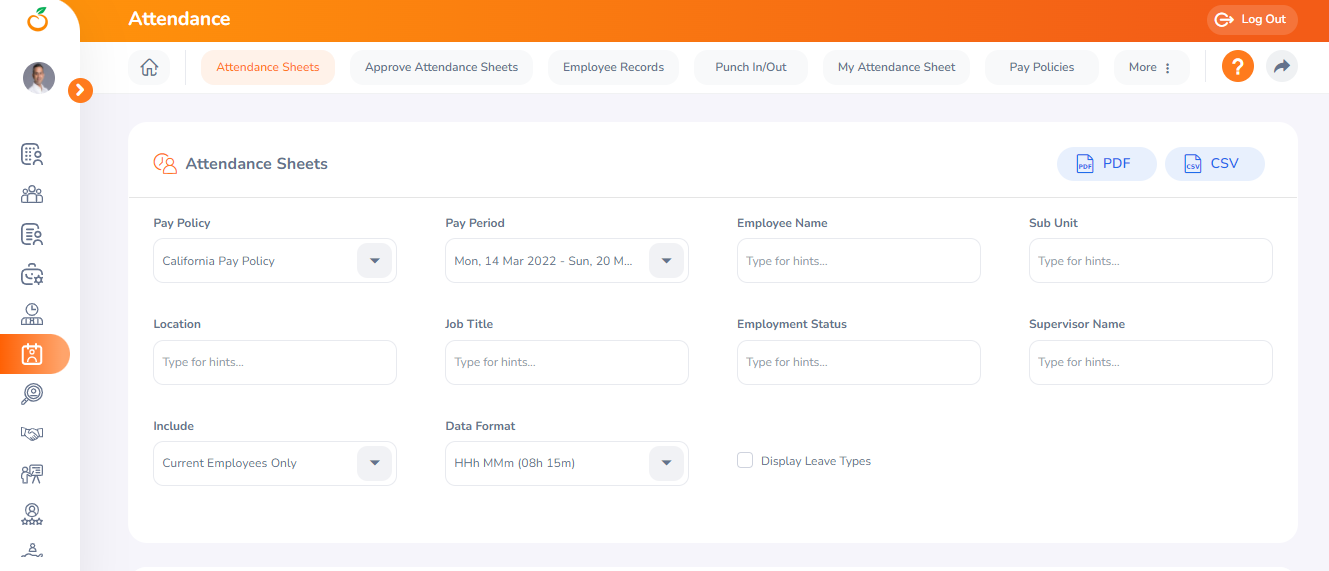The width and height of the screenshot is (1329, 571).
Task: Open the document-with-person sidebar icon
Action: (x=32, y=234)
